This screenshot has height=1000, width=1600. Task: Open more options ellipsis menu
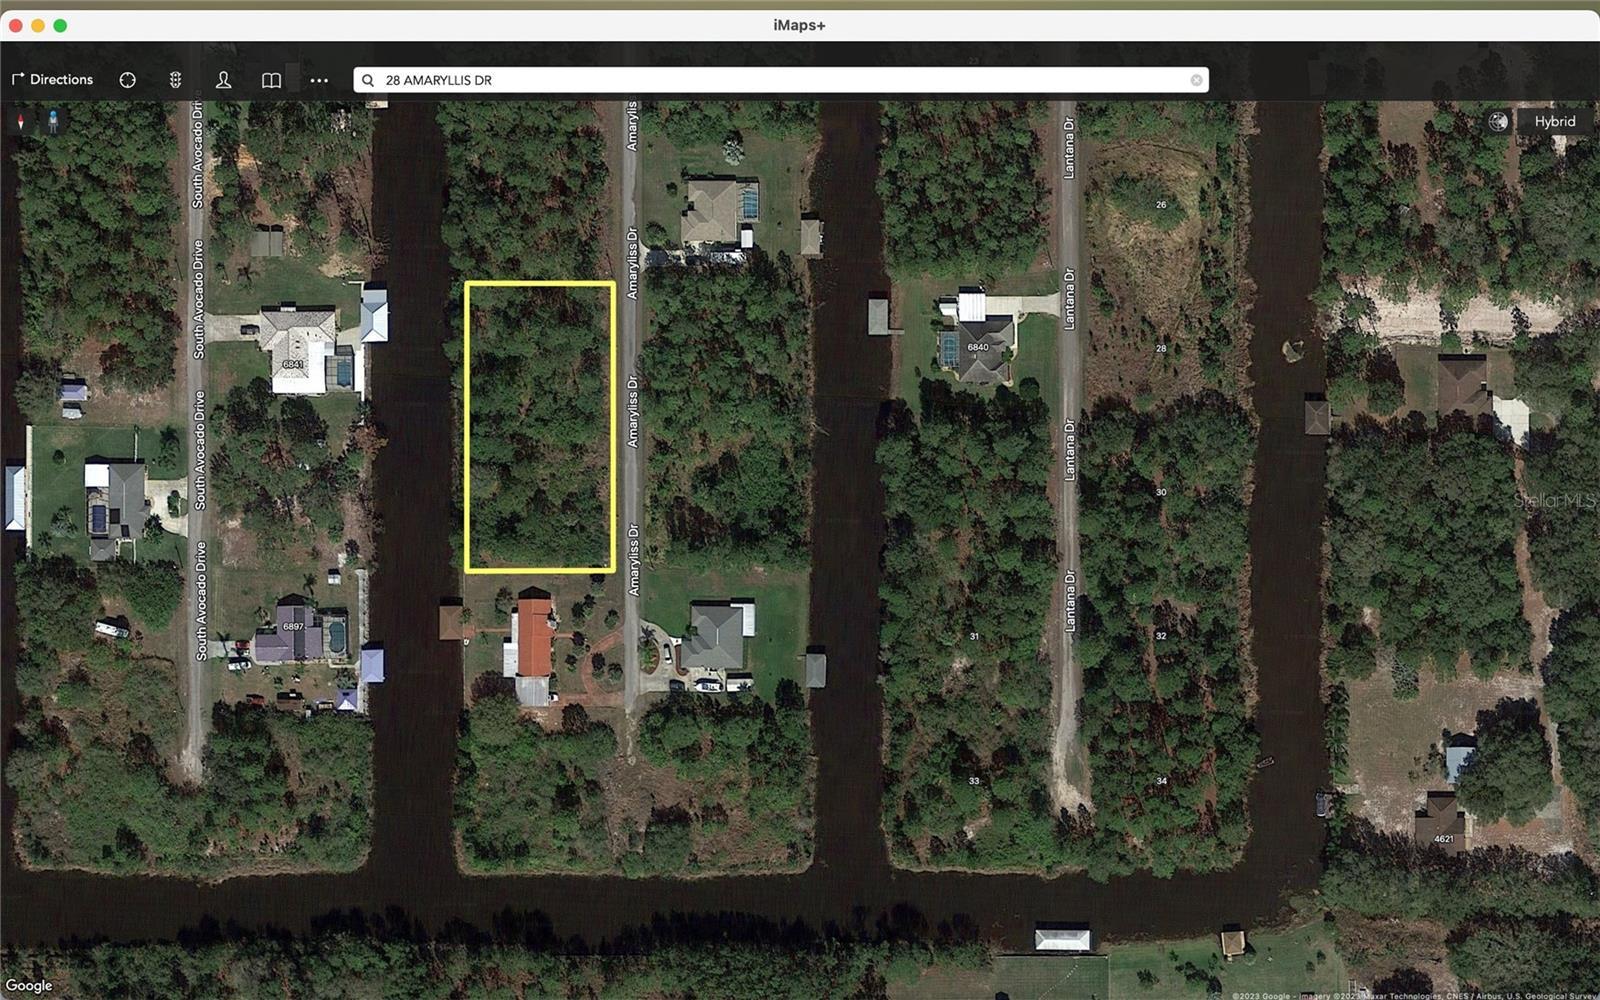coord(319,80)
